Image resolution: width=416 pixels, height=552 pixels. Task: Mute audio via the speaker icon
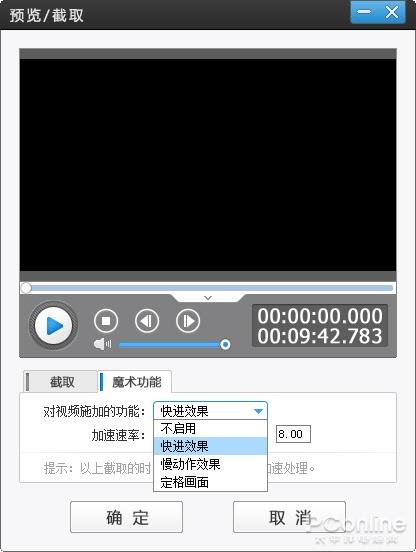point(102,344)
